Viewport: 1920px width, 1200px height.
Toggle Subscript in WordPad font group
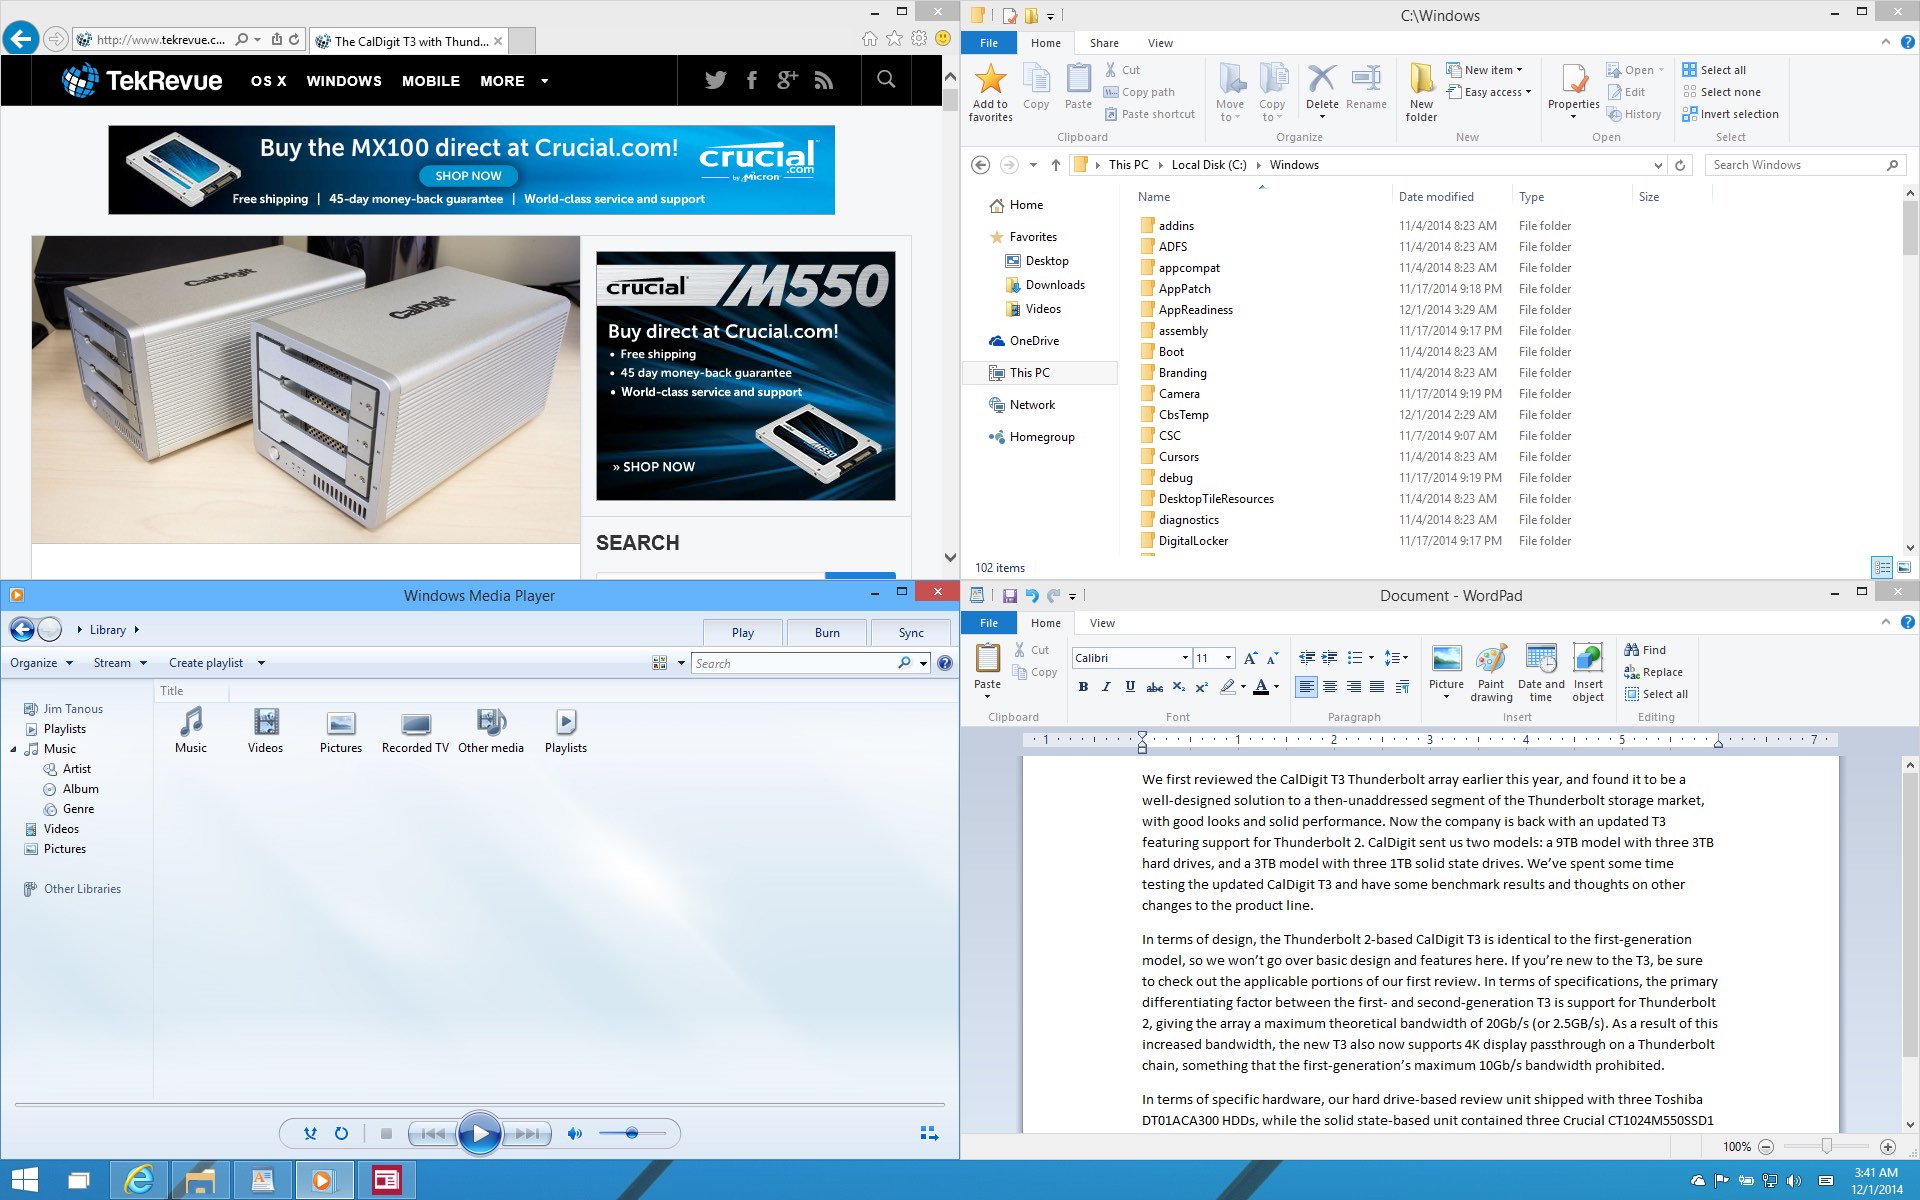(x=1178, y=687)
